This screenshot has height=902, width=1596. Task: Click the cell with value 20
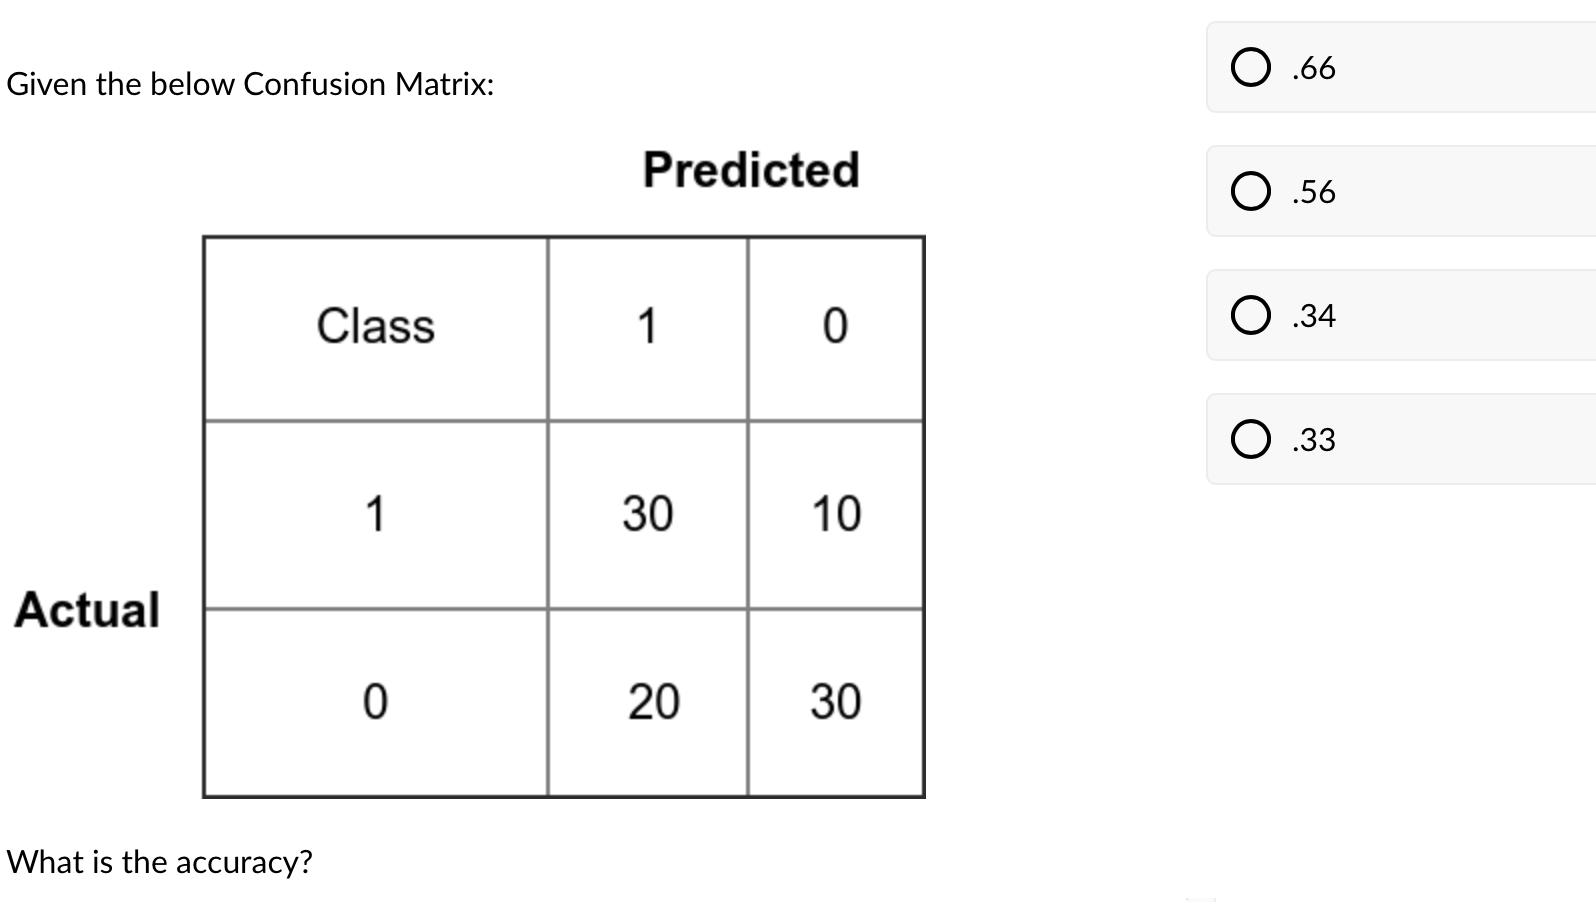pos(652,703)
